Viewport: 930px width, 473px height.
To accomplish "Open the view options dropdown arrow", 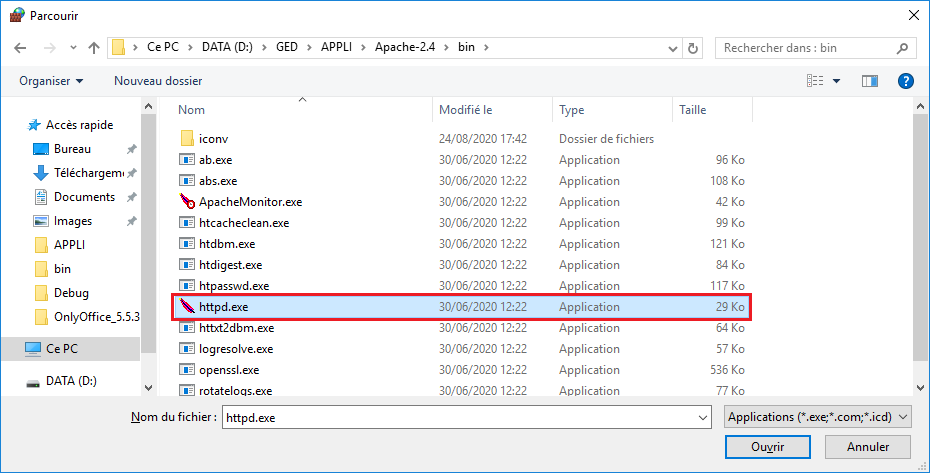I will pyautogui.click(x=836, y=81).
